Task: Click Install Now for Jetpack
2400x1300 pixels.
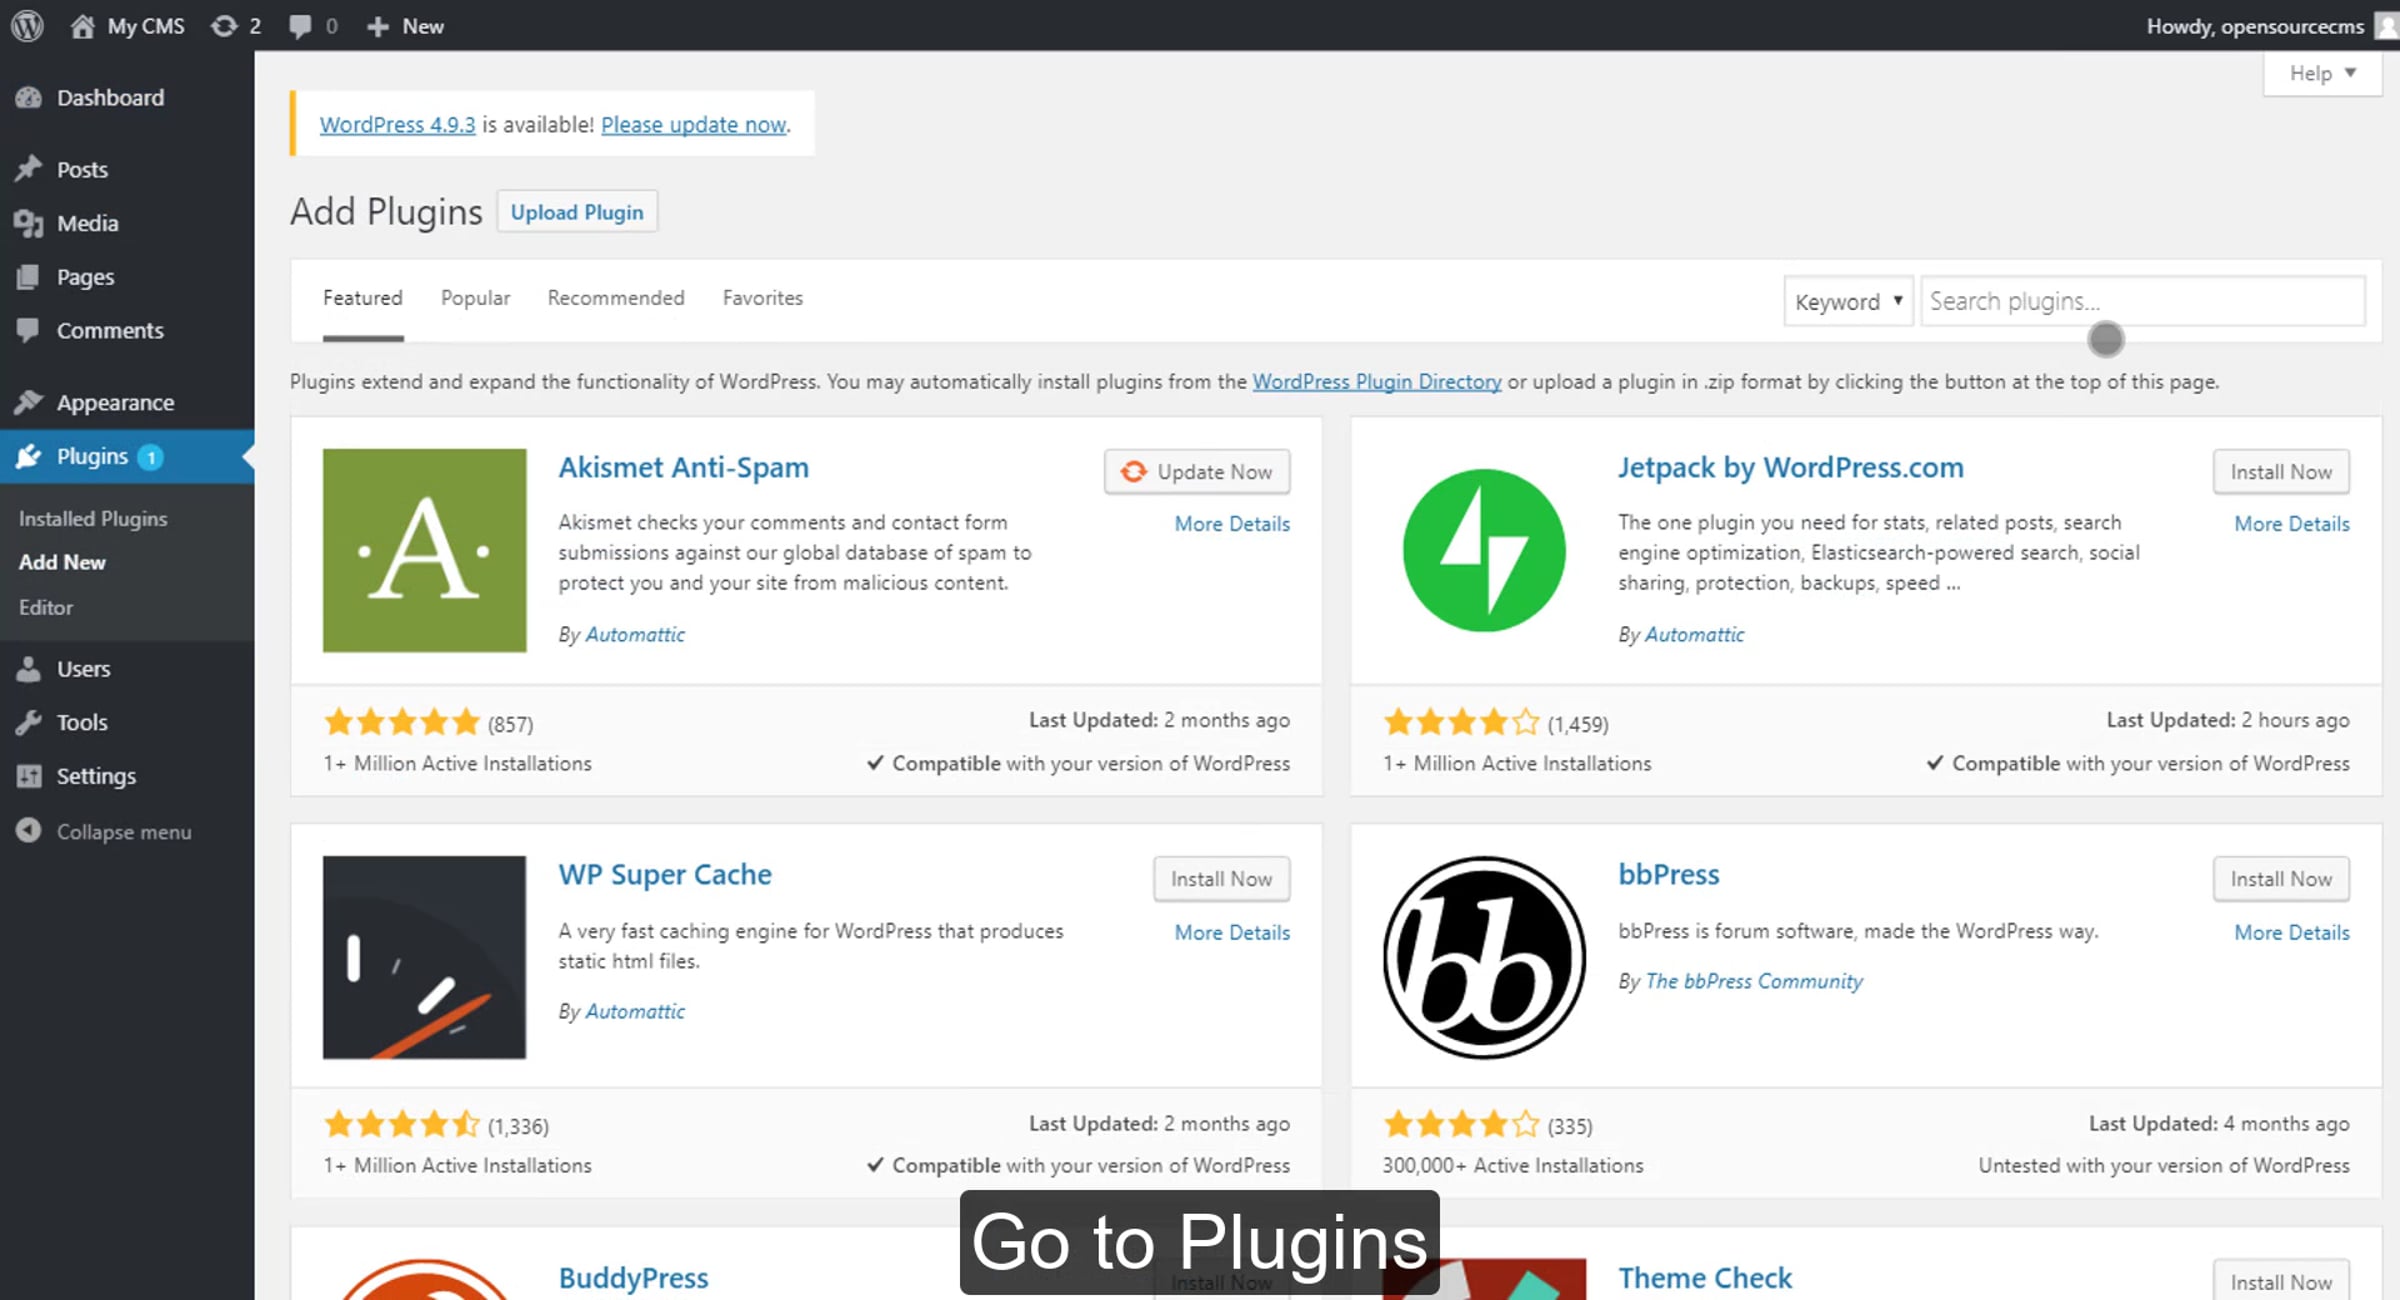Action: 2281,471
